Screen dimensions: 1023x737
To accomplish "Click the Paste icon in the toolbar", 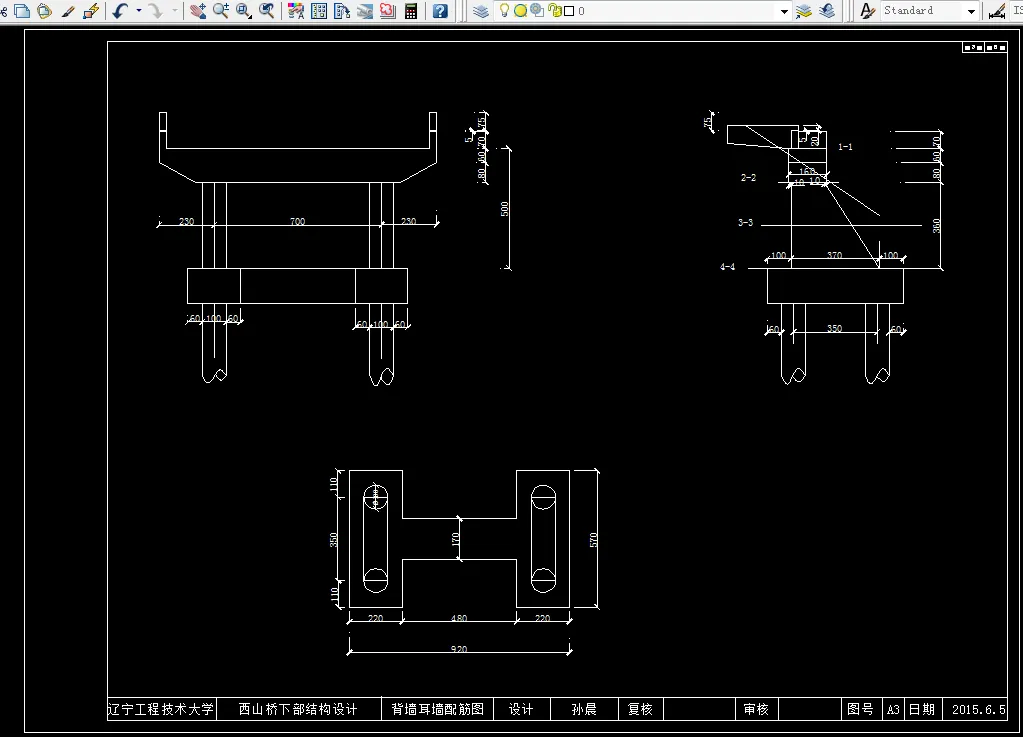I will click(x=44, y=10).
